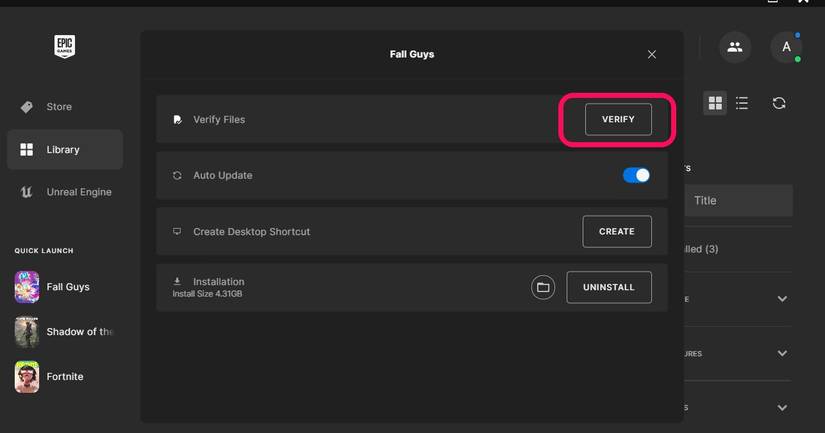Open the friends list icon
Viewport: 825px width, 433px height.
(735, 47)
